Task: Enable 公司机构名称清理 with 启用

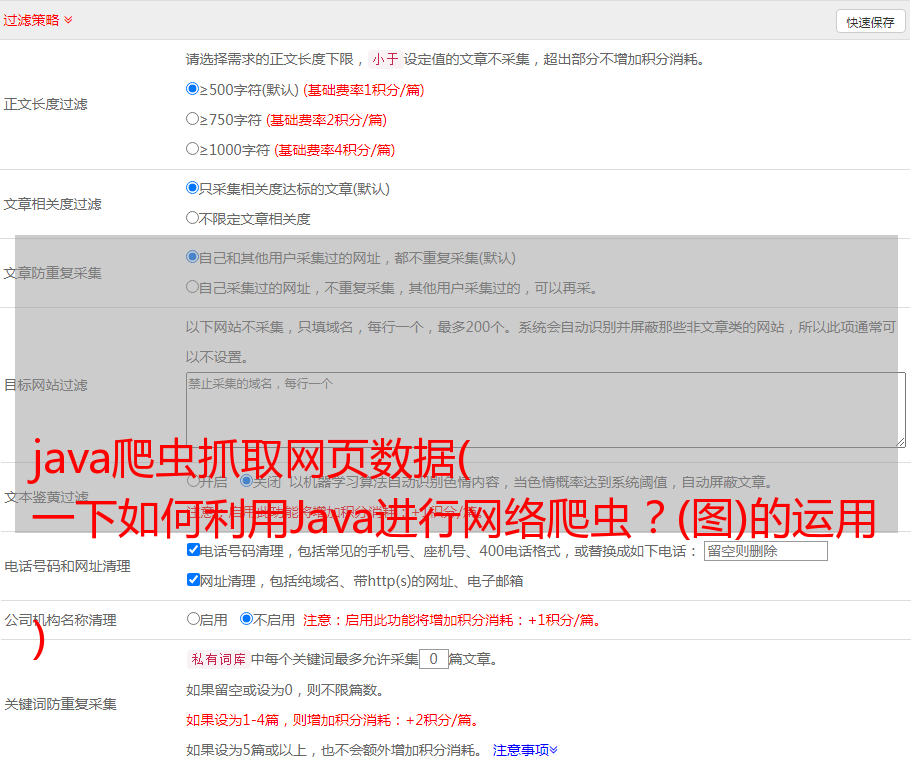Action: click(x=193, y=619)
